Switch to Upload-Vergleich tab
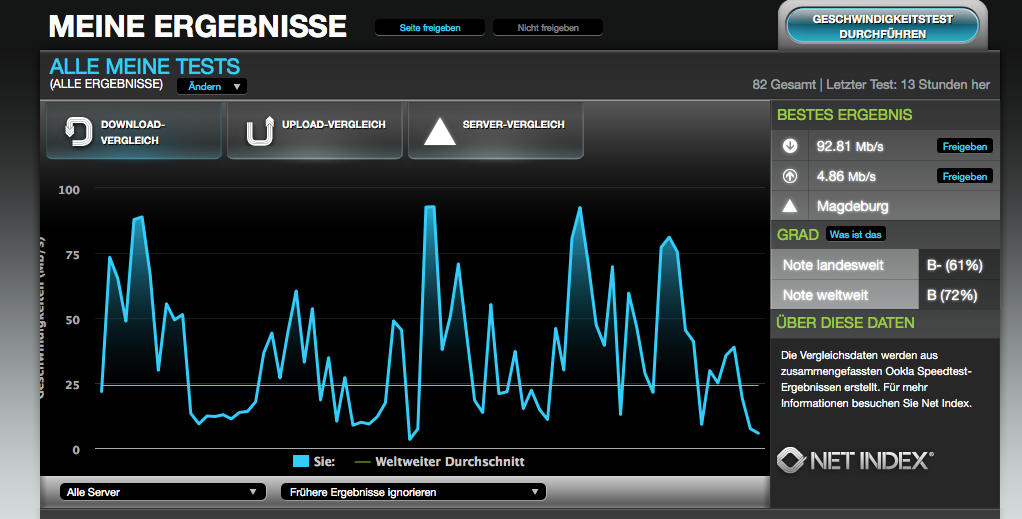Screen dimensions: 1022x519 tap(315, 132)
